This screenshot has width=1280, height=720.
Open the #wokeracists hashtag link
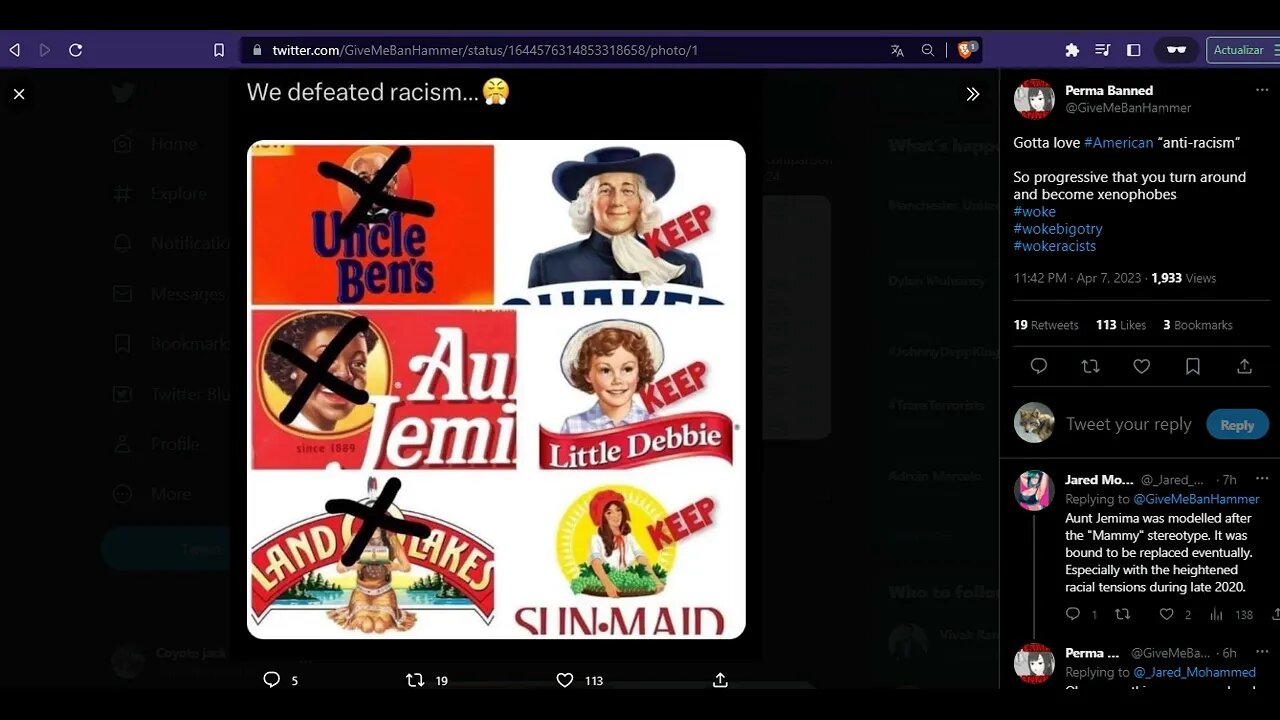(x=1055, y=246)
